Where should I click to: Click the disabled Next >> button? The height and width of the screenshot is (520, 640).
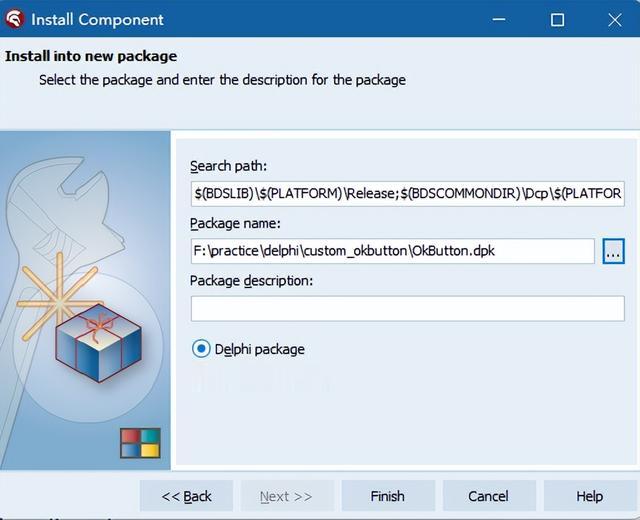287,496
